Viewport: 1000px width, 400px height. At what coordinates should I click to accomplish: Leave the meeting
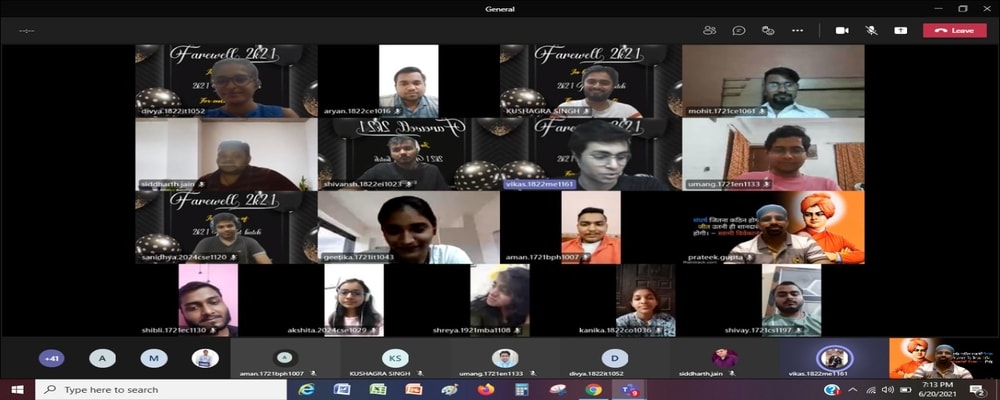[954, 30]
